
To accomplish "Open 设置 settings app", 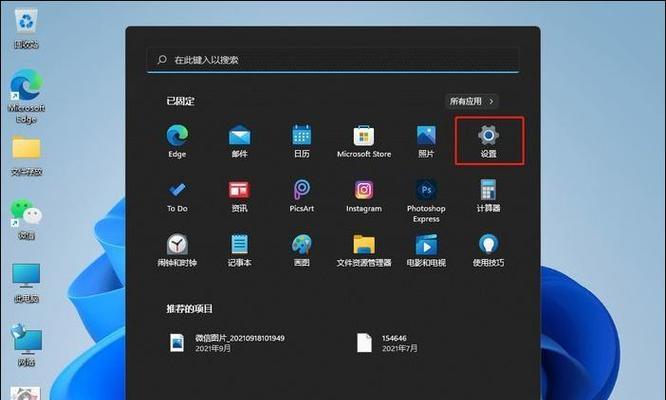I will [x=488, y=141].
